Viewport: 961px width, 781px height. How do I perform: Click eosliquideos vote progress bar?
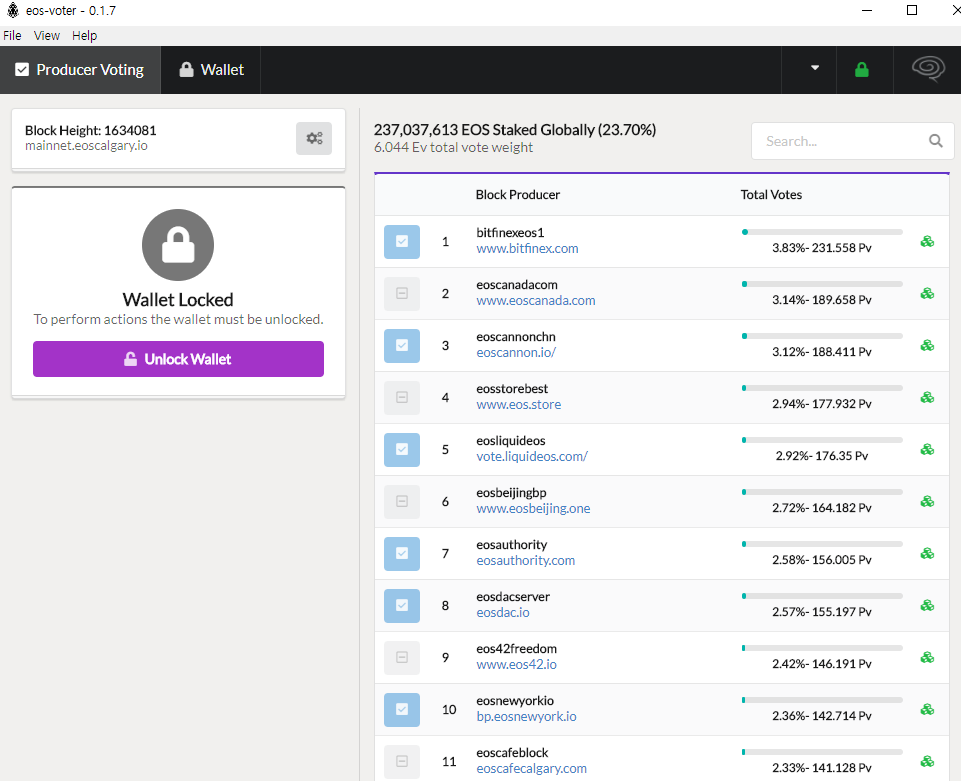tap(822, 440)
